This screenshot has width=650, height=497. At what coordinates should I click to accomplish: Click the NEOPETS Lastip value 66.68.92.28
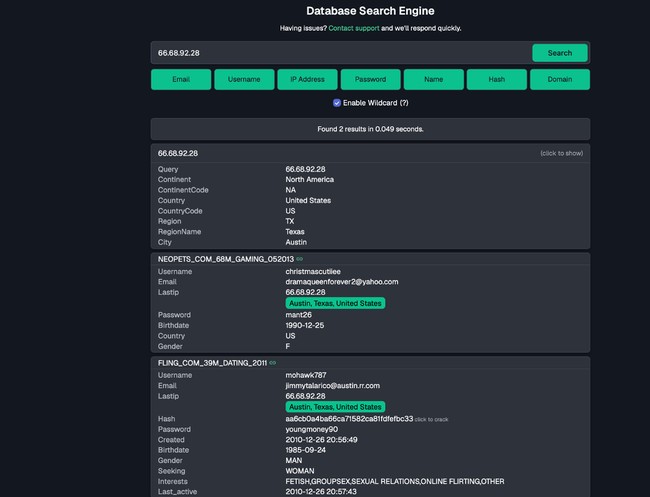(305, 292)
